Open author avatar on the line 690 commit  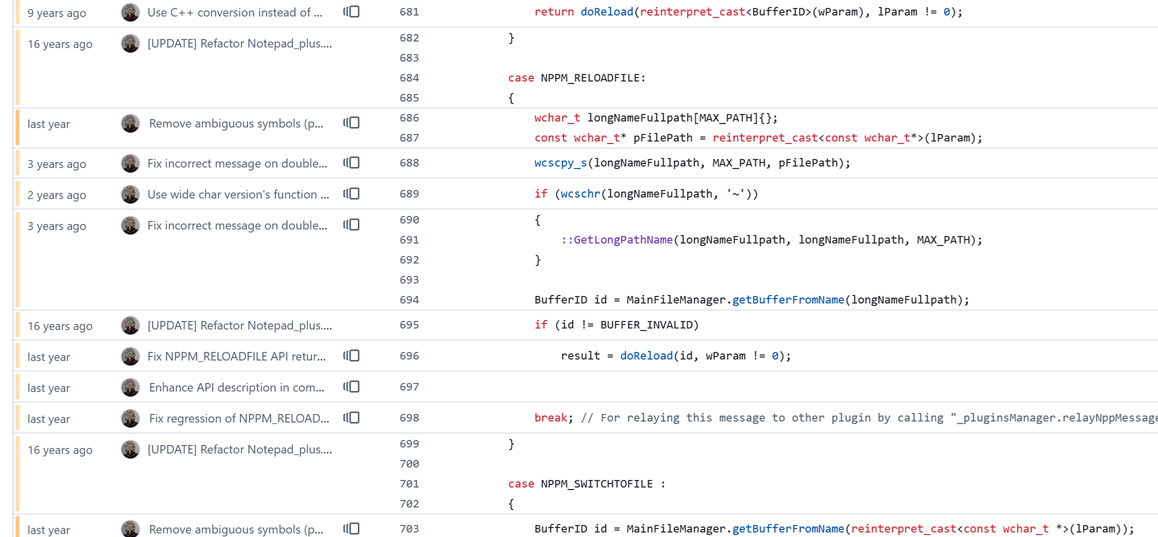[x=130, y=225]
